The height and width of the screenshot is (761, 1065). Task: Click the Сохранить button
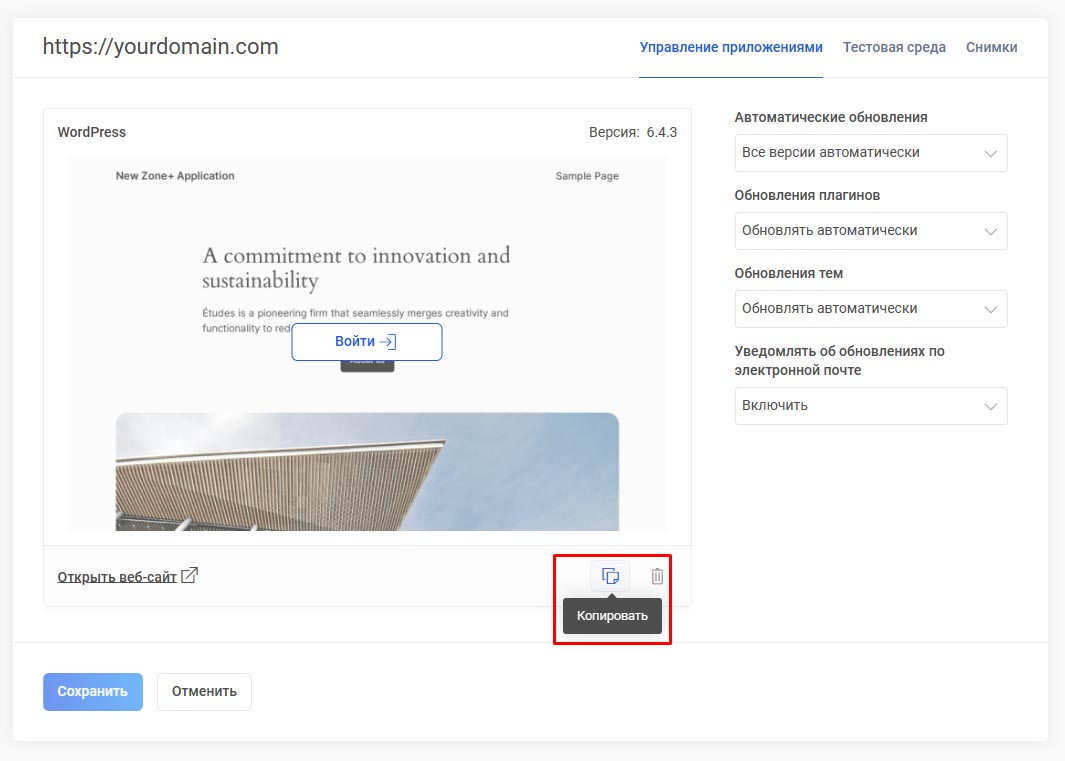pyautogui.click(x=93, y=691)
